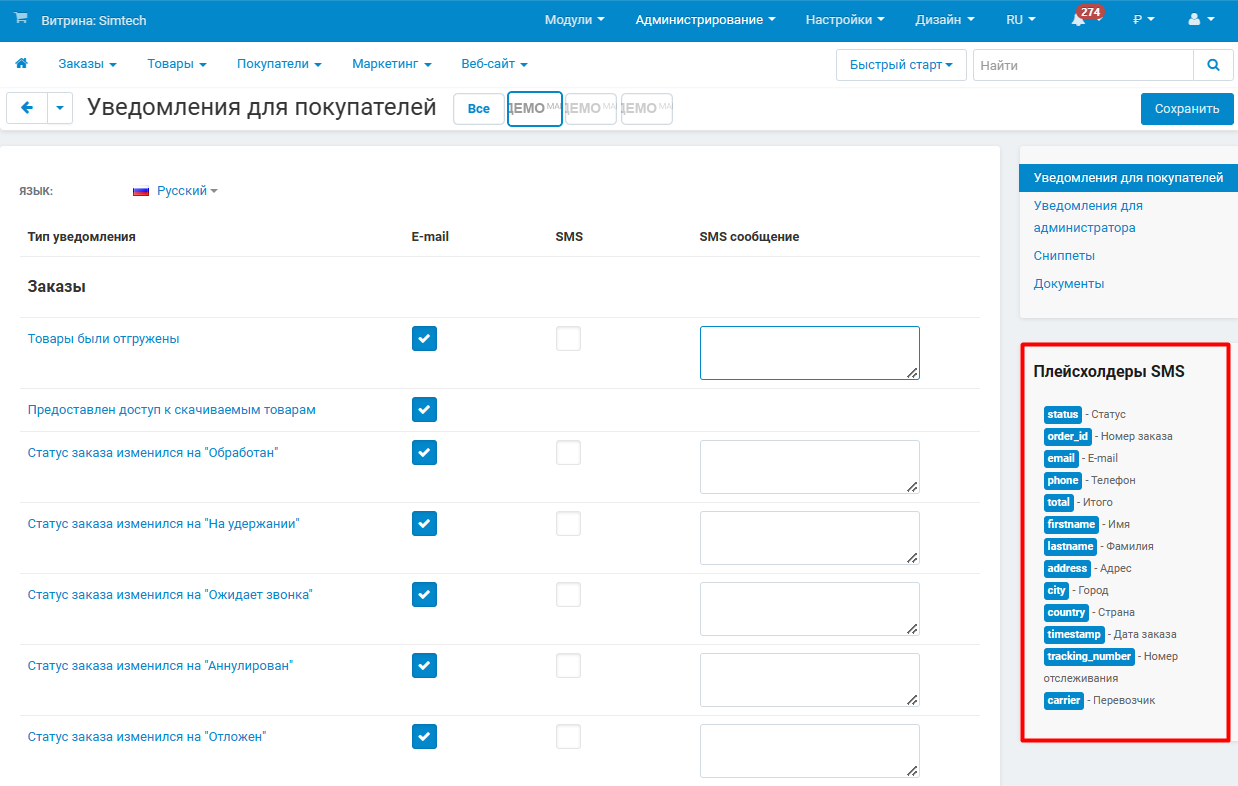Open the Заказы menu
The image size is (1238, 786).
click(x=87, y=64)
